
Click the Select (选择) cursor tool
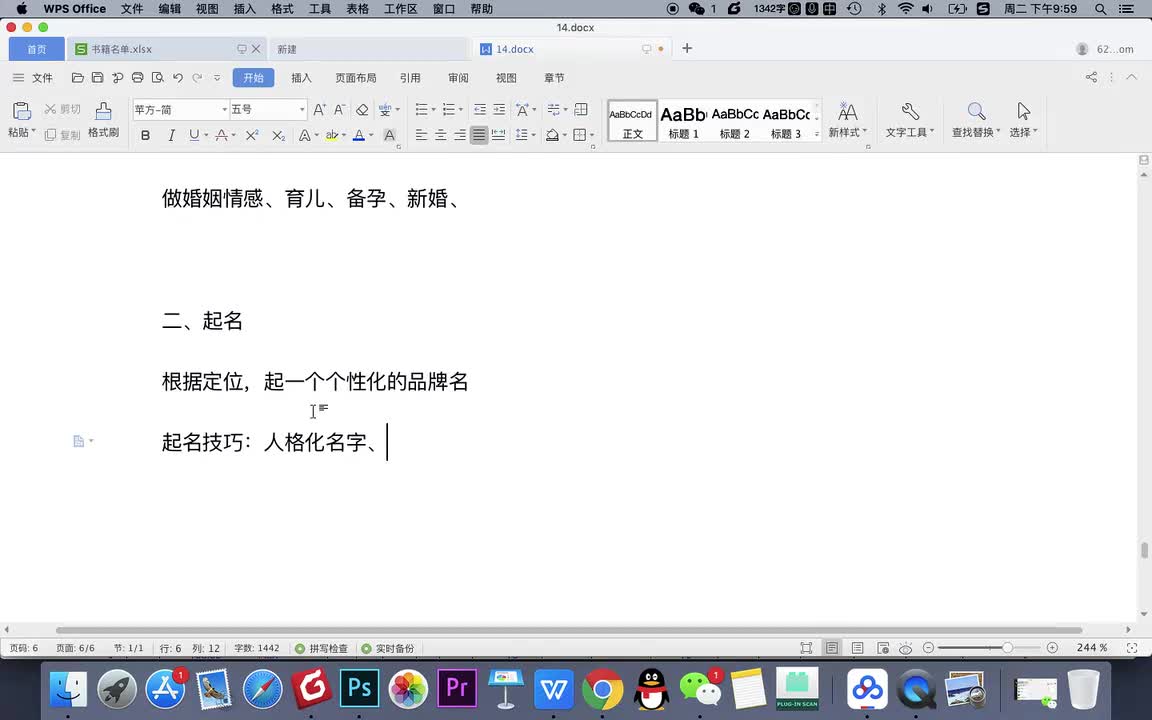click(x=1023, y=120)
